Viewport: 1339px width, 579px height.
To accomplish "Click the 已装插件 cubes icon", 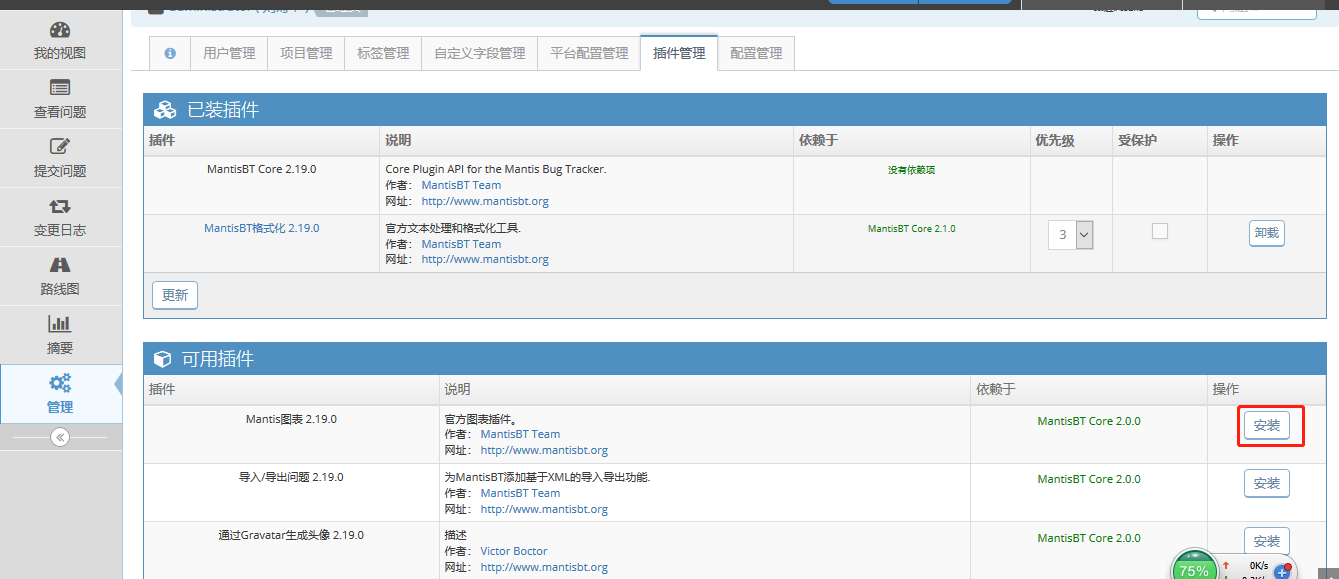I will [165, 110].
